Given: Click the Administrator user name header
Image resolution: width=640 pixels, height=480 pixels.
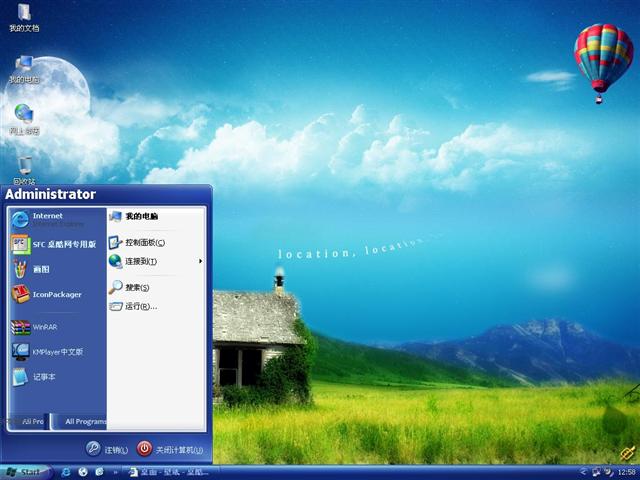Looking at the screenshot, I should [51, 194].
